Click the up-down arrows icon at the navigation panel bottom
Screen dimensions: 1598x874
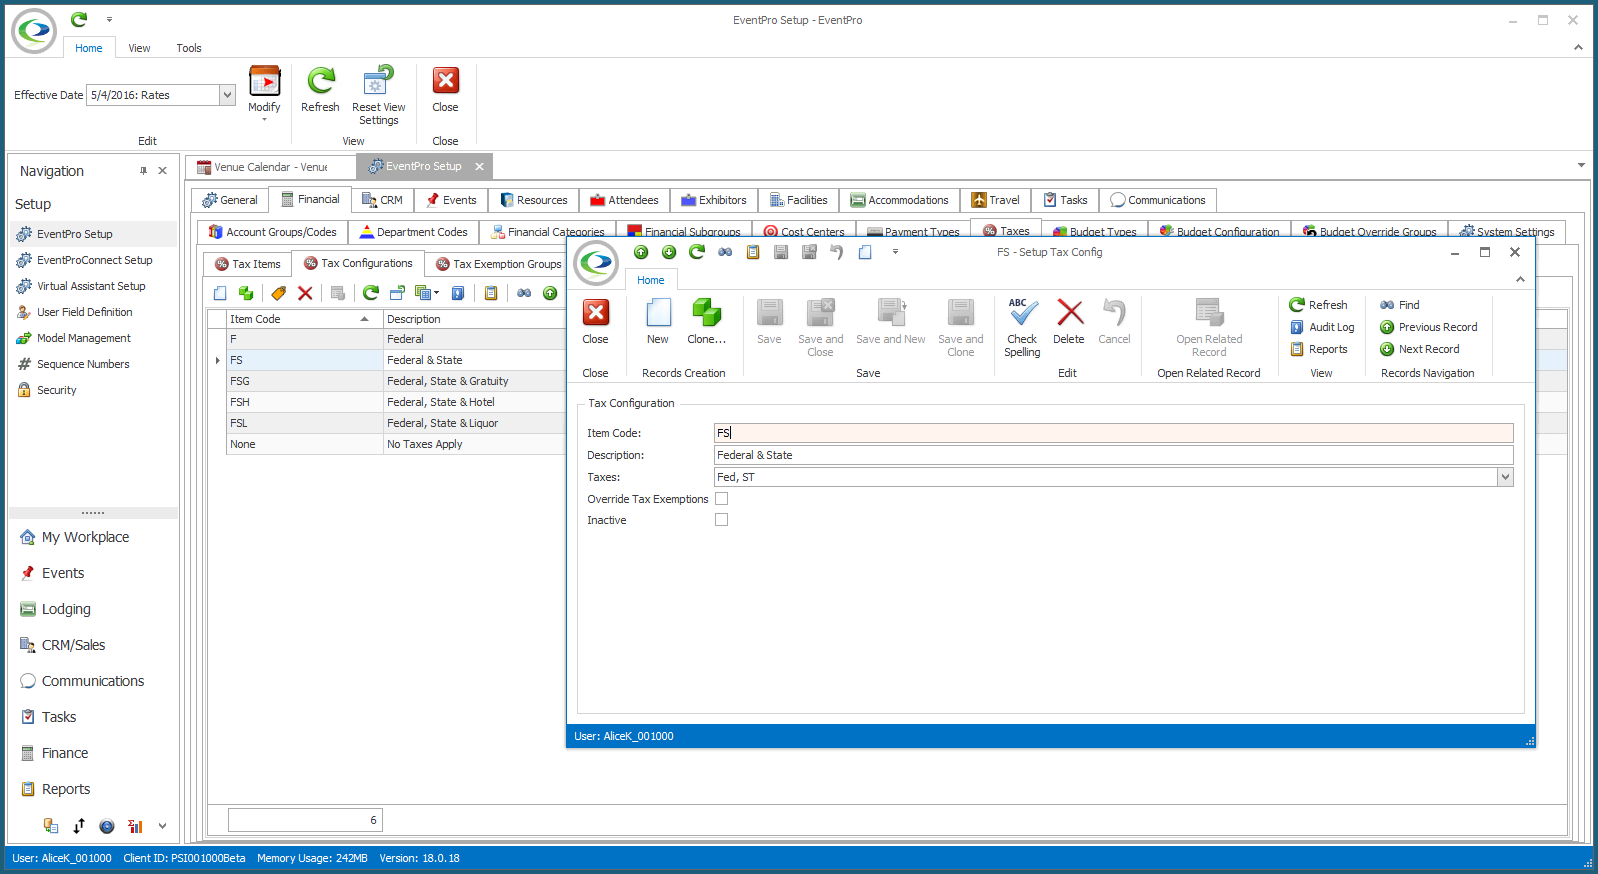[x=79, y=826]
